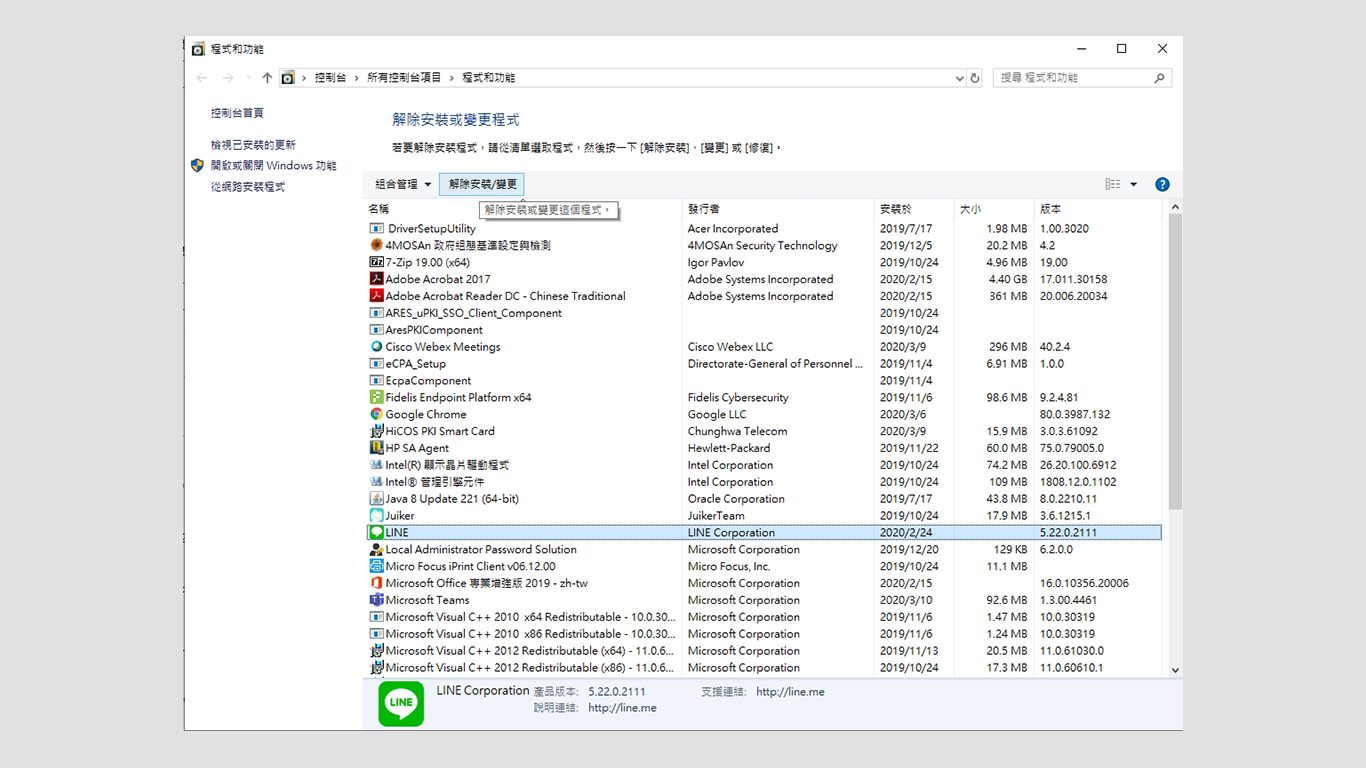Click the 4MOSAn sunflower icon
Screen dimensions: 1366x768
[x=377, y=245]
